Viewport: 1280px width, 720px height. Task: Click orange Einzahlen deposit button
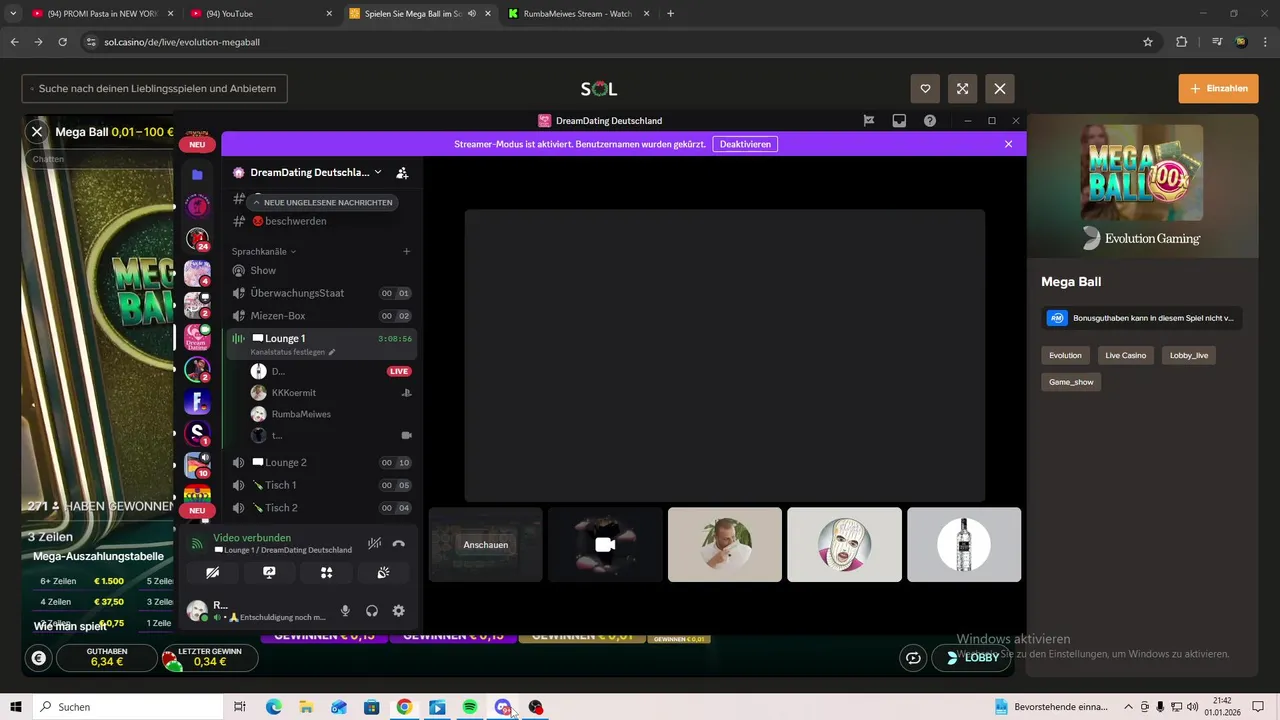(1220, 88)
